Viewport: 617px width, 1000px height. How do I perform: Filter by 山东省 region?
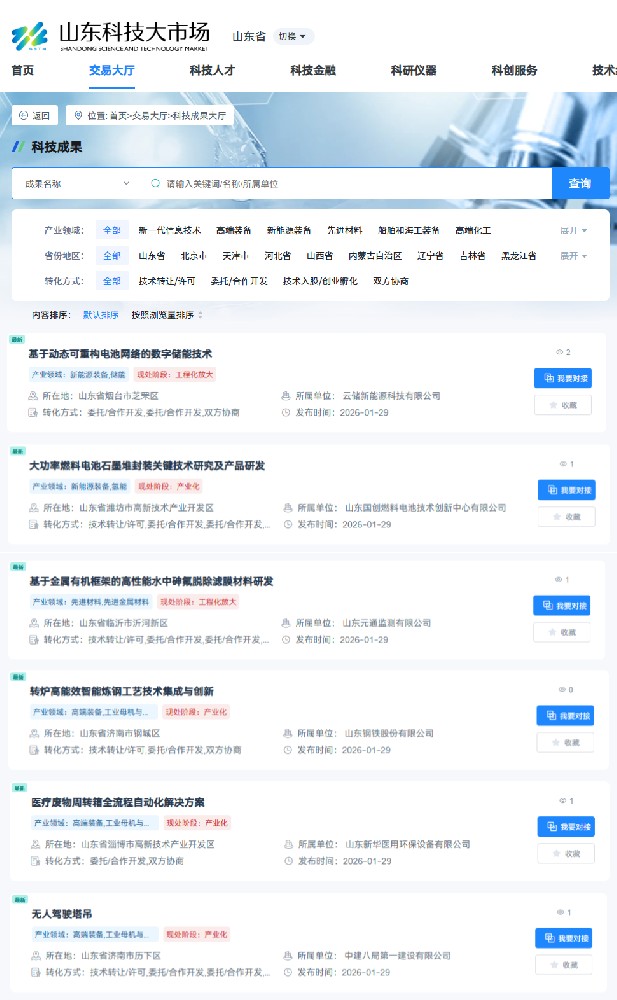[x=152, y=256]
